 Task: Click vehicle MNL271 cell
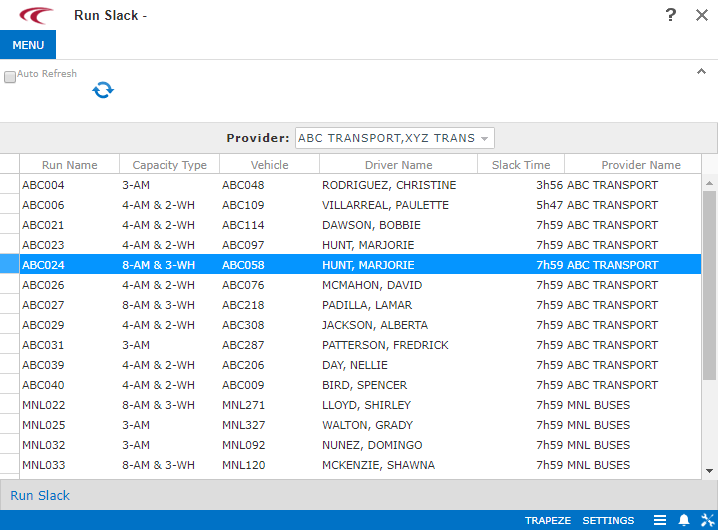tap(243, 405)
